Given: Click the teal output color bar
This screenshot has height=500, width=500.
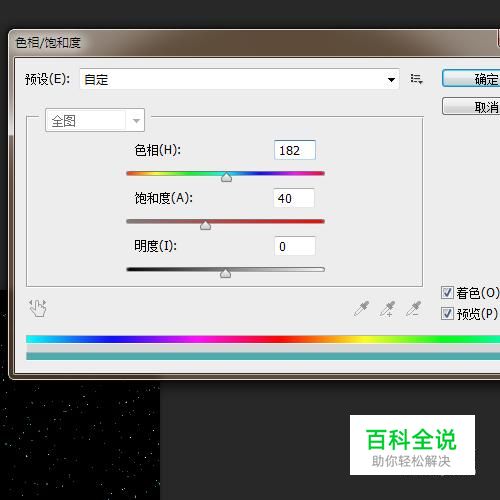Looking at the screenshot, I should (263, 356).
